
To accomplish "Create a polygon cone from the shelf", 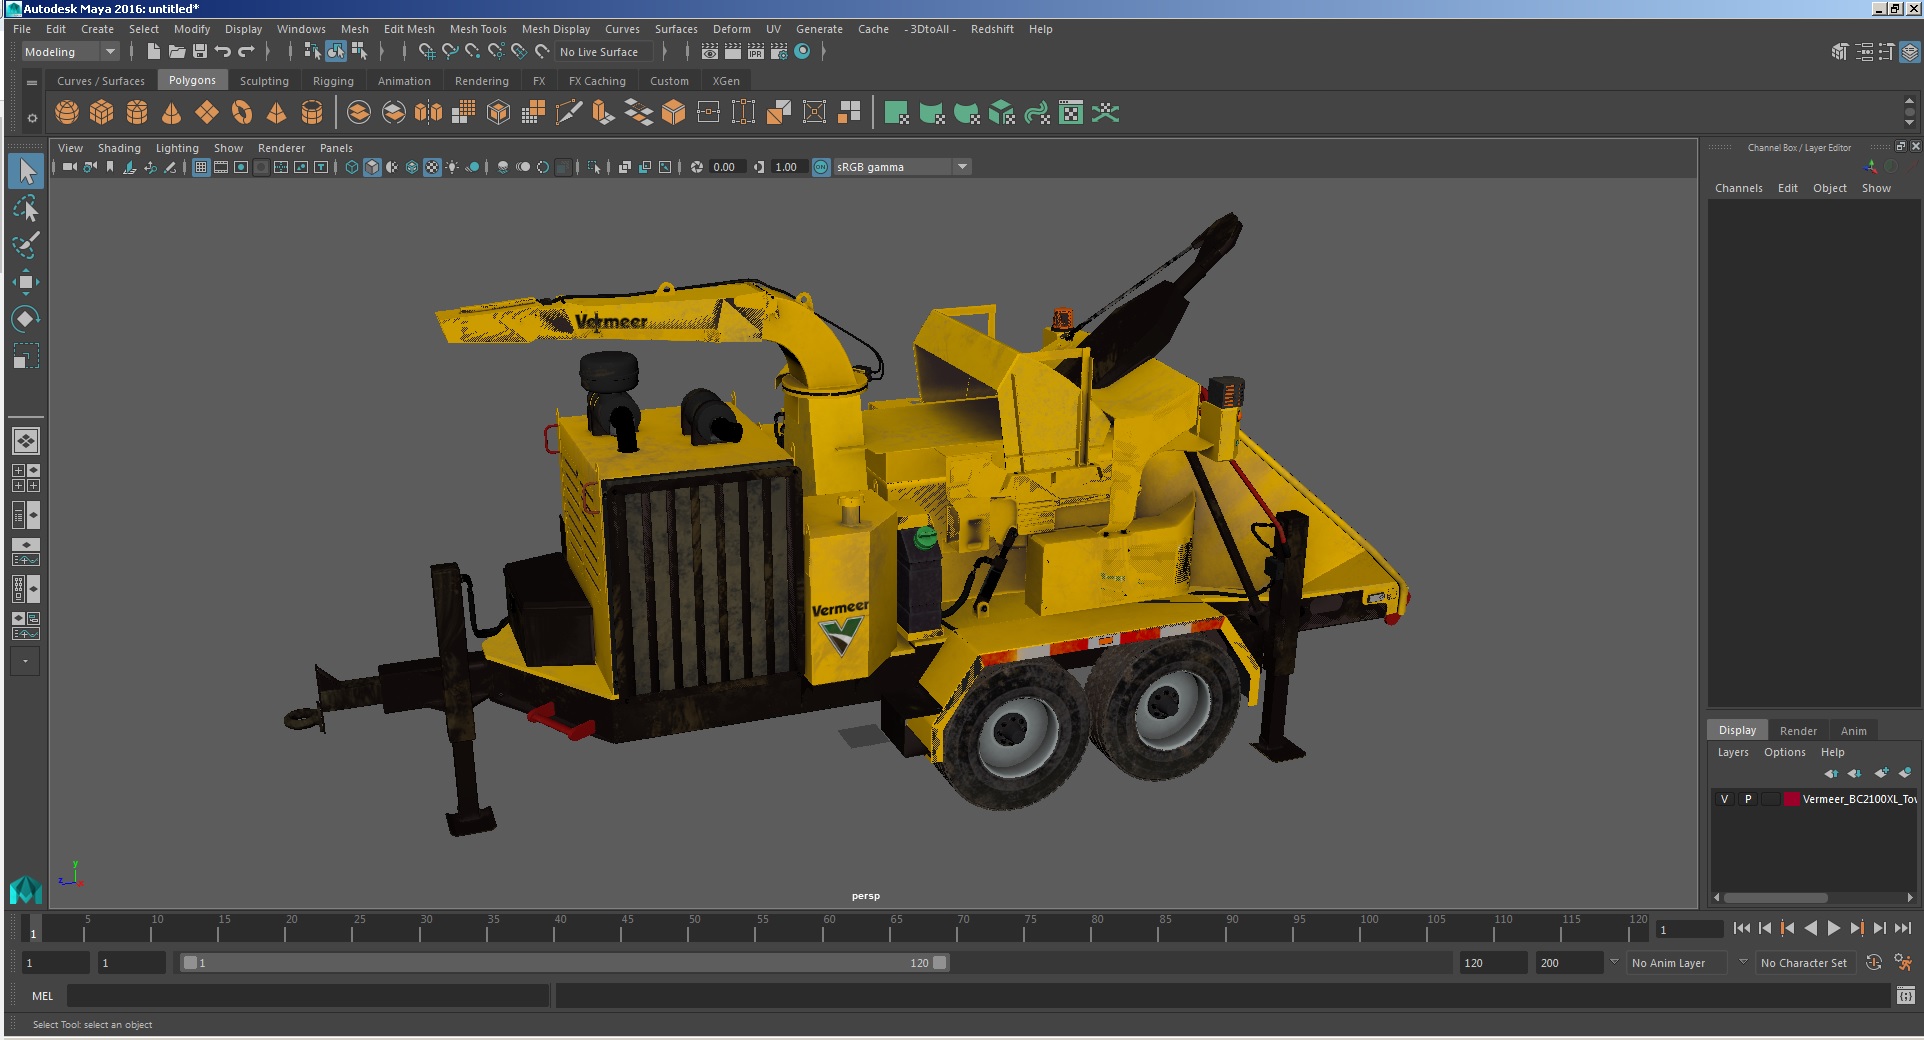I will click(x=172, y=113).
